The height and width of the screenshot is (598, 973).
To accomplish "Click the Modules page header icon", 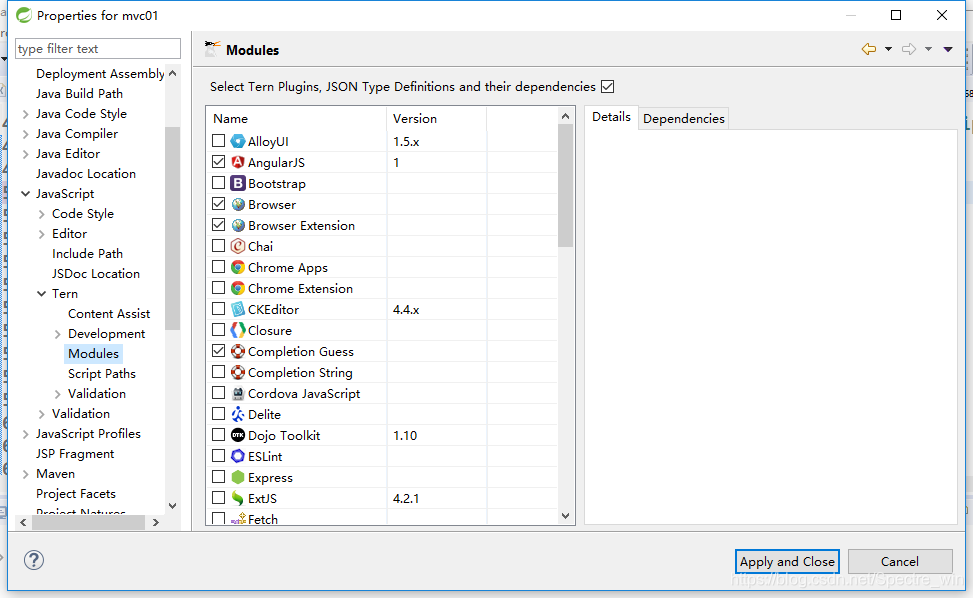I will click(212, 49).
